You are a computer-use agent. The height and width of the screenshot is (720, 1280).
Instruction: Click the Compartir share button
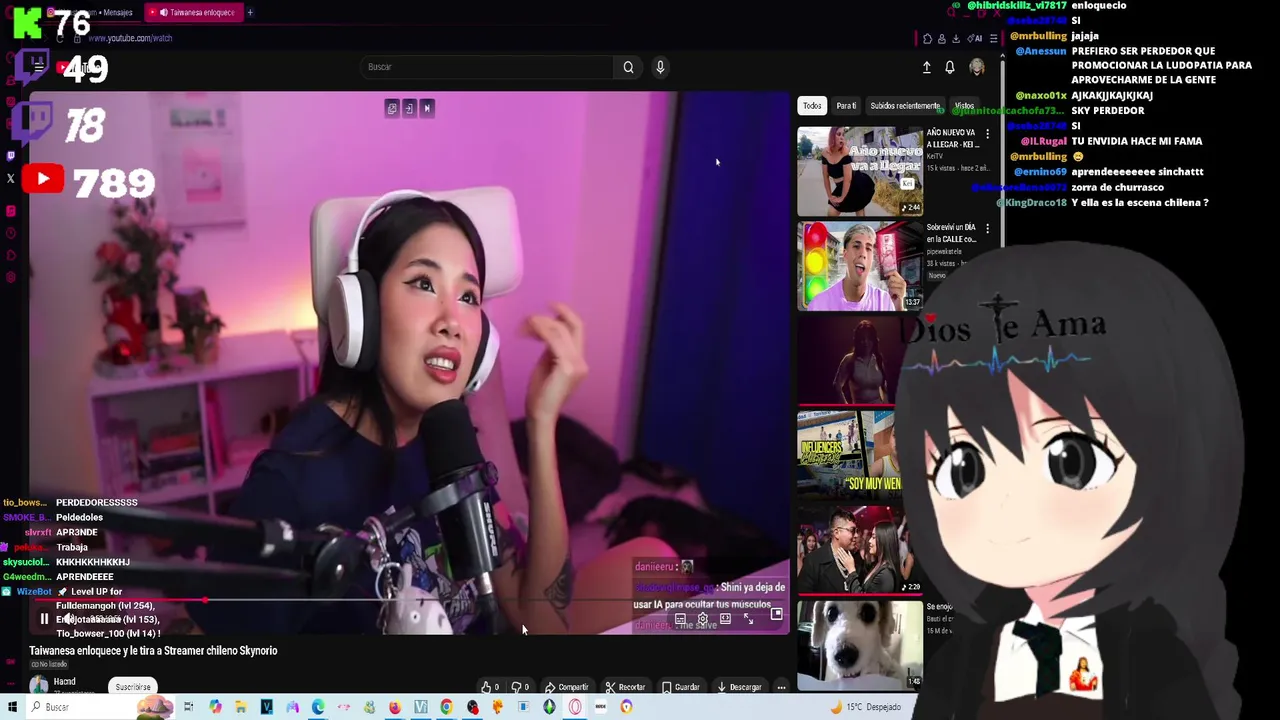click(x=566, y=687)
